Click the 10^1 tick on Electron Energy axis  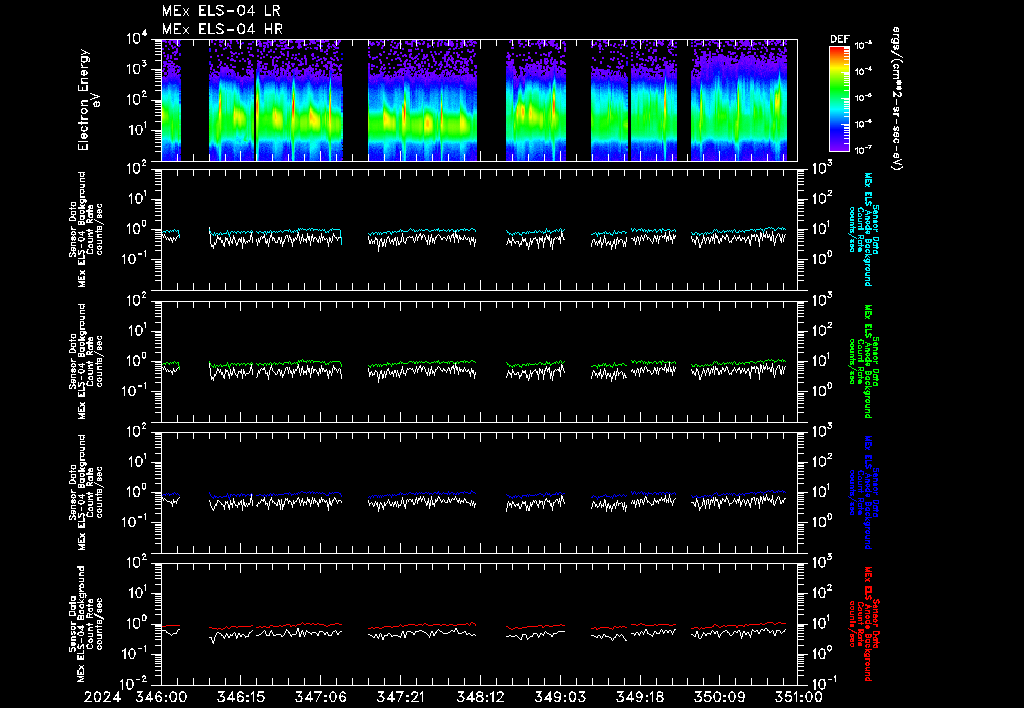[x=138, y=129]
